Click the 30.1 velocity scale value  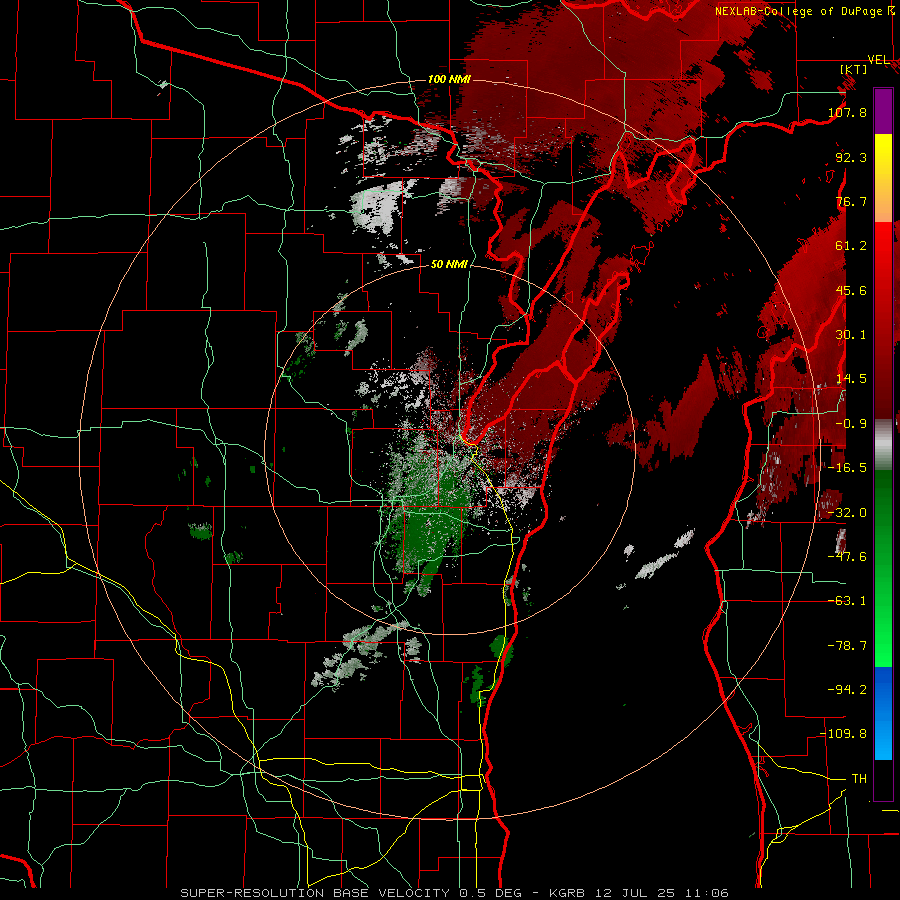(851, 335)
